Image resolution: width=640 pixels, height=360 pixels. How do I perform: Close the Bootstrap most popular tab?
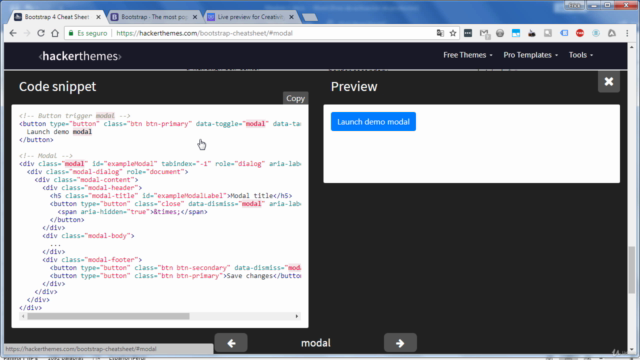pos(195,17)
